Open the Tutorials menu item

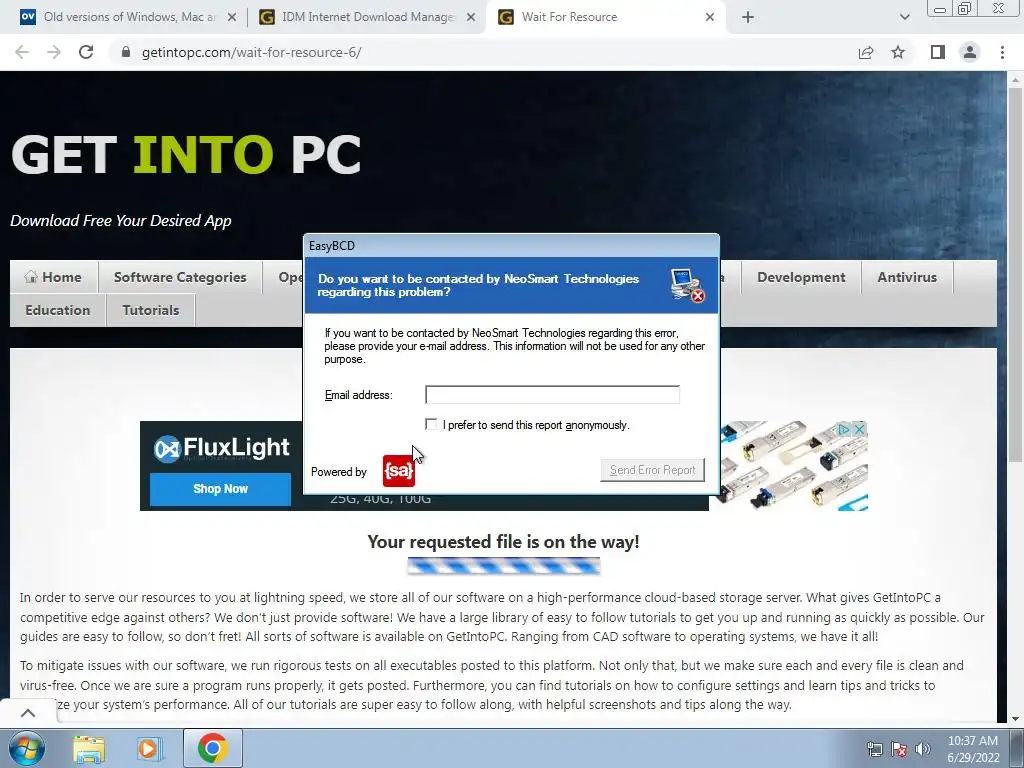coord(151,310)
